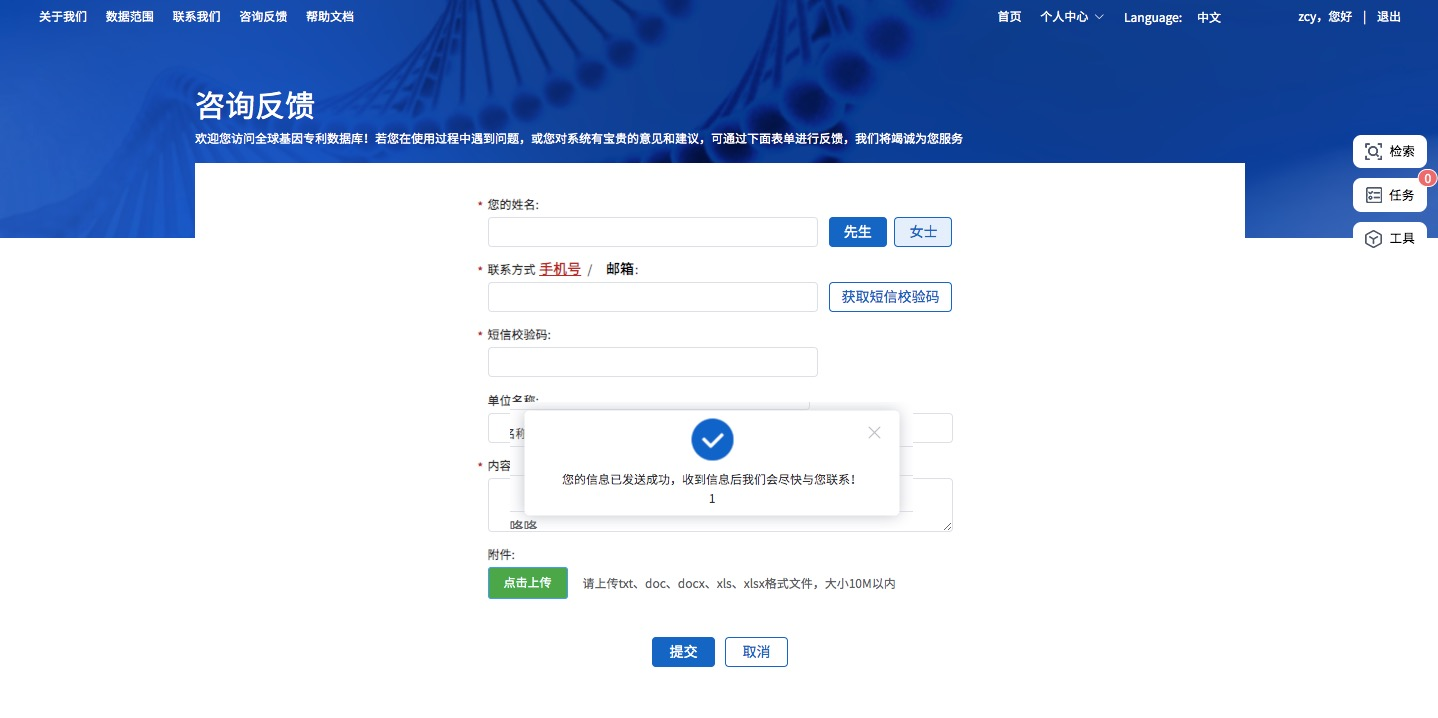Click the blue checkmark success icon

(712, 439)
